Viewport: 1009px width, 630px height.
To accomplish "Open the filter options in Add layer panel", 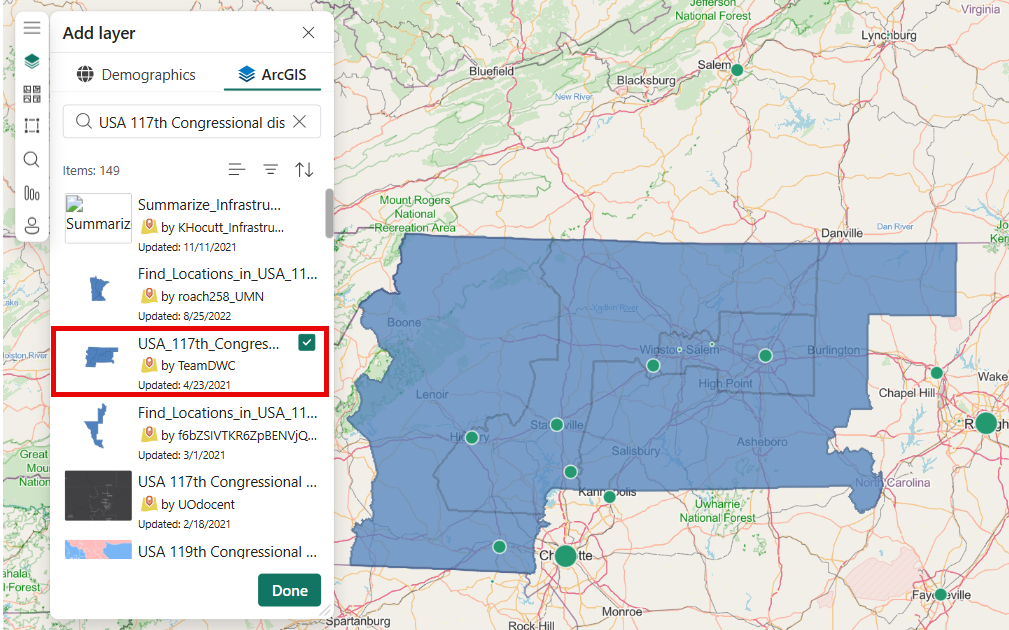I will coord(270,169).
